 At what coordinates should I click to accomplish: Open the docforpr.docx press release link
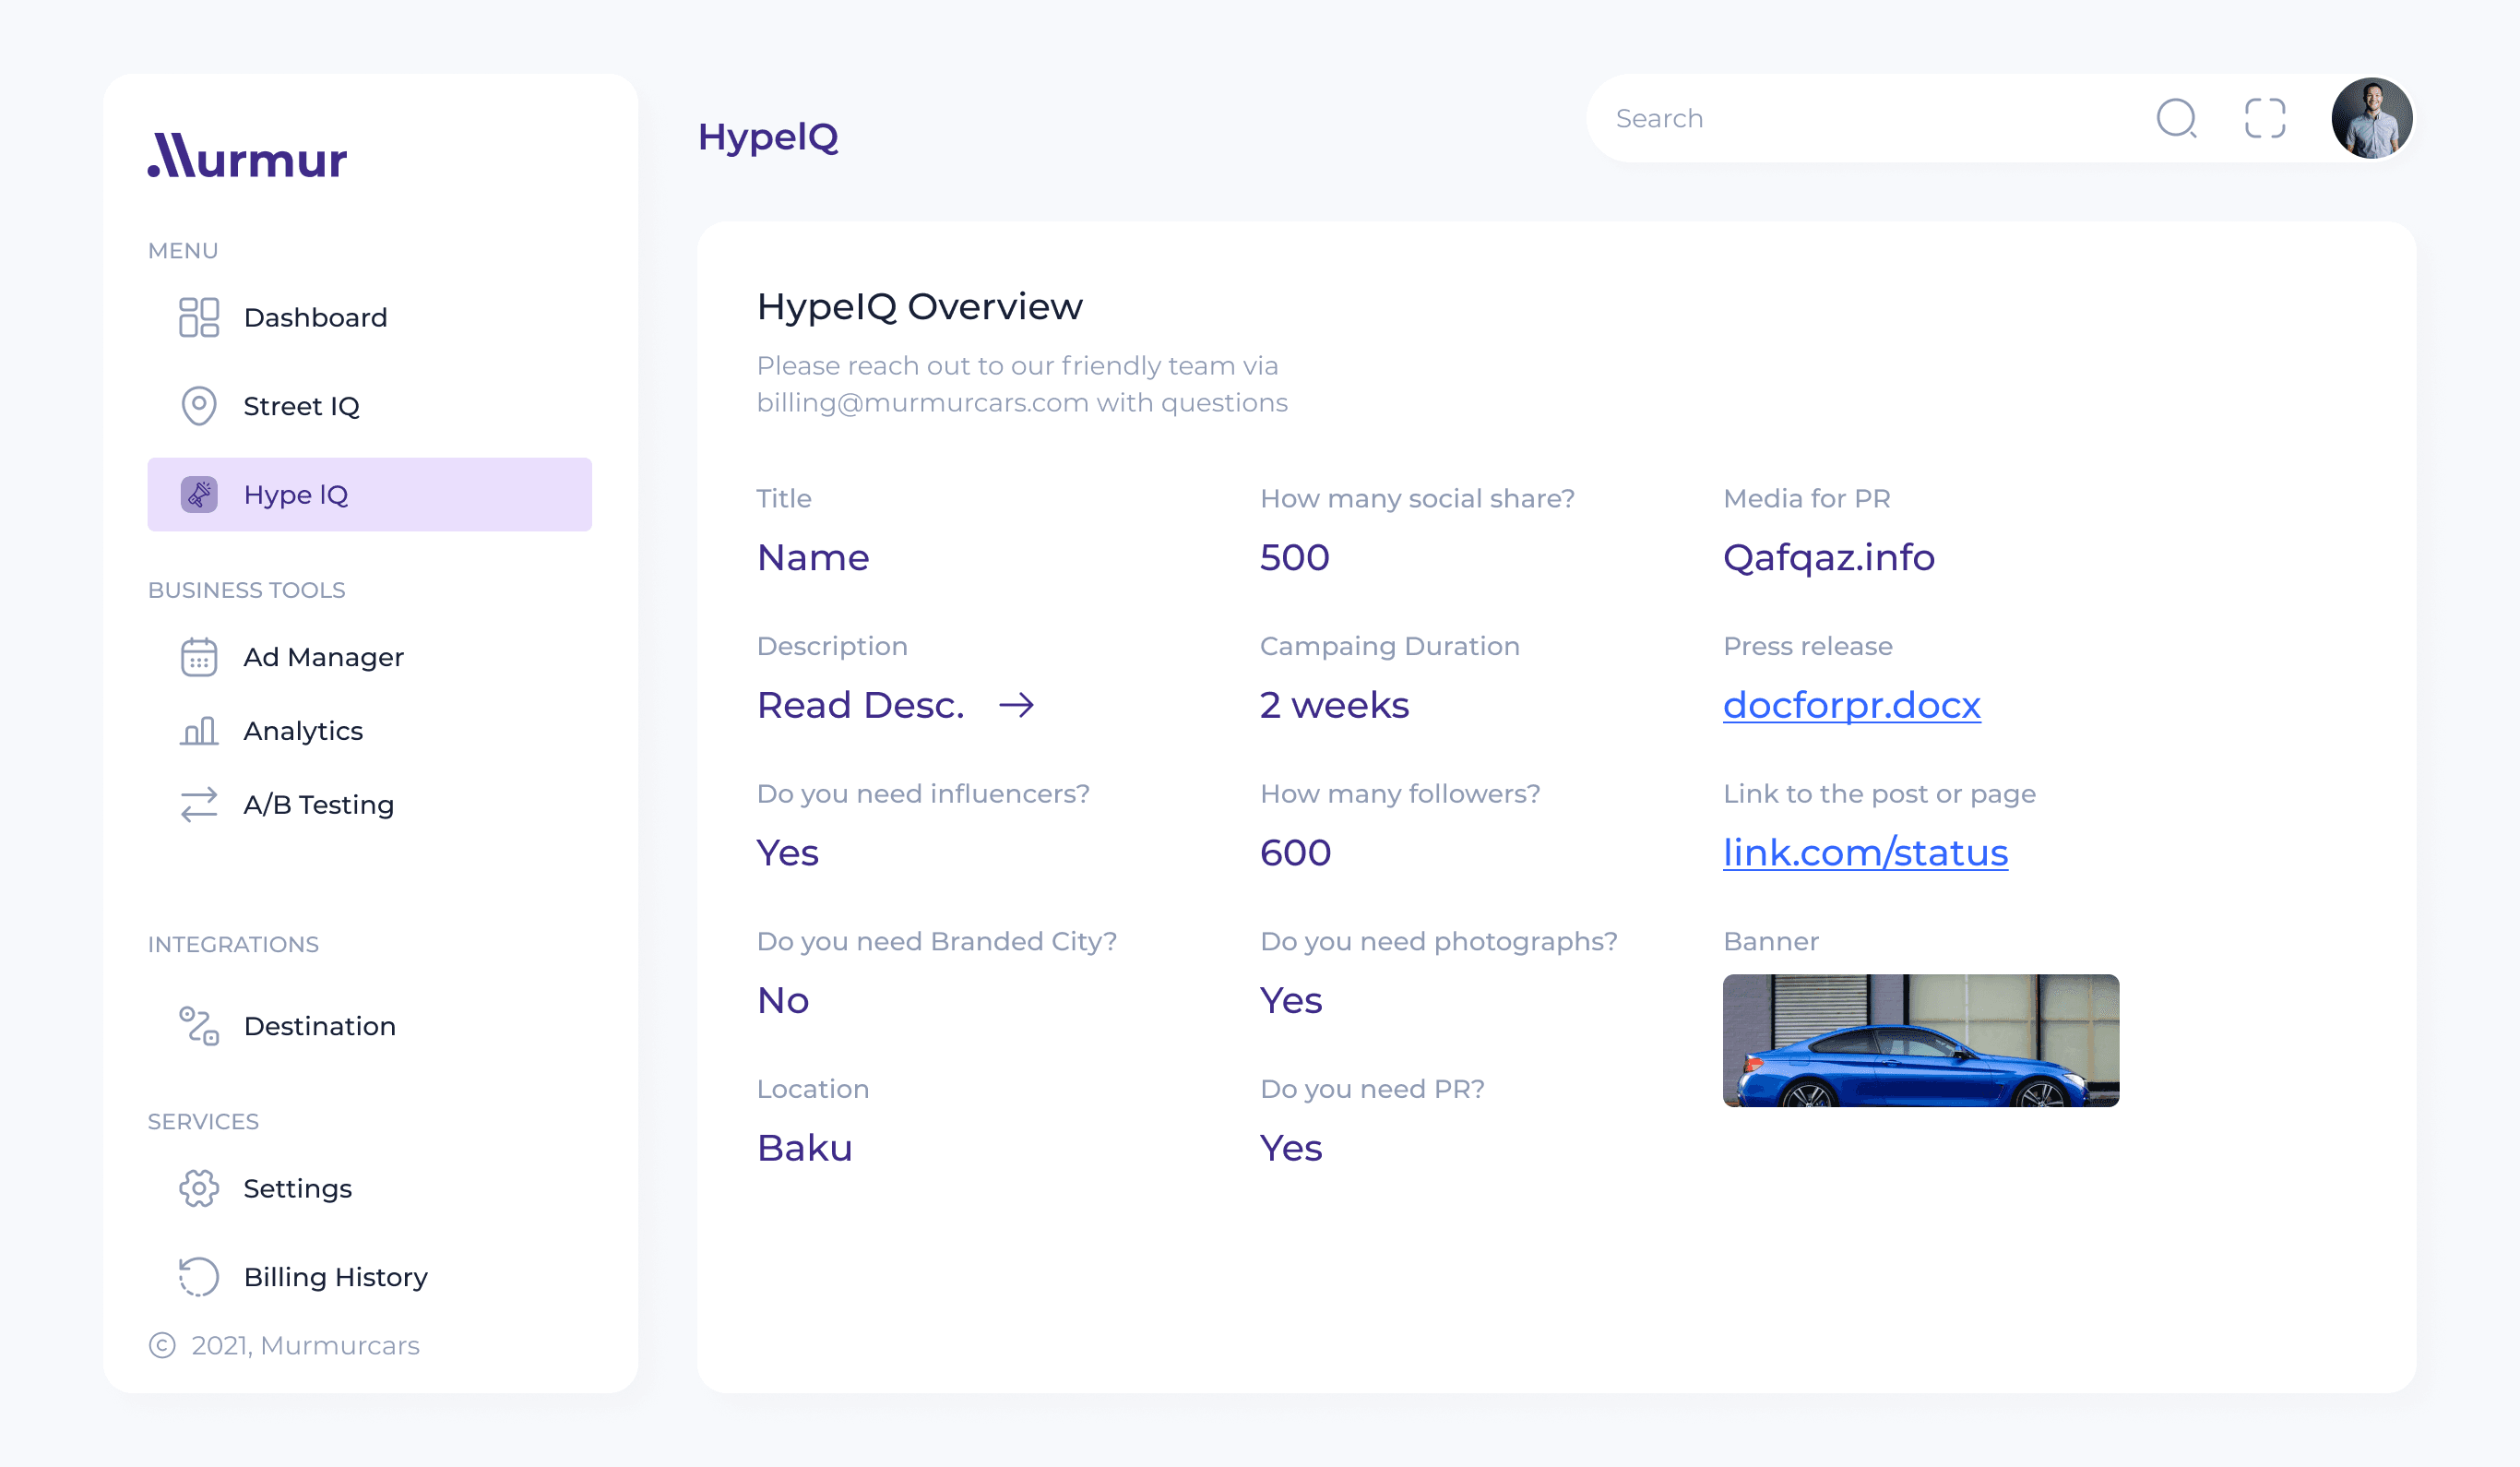1851,706
